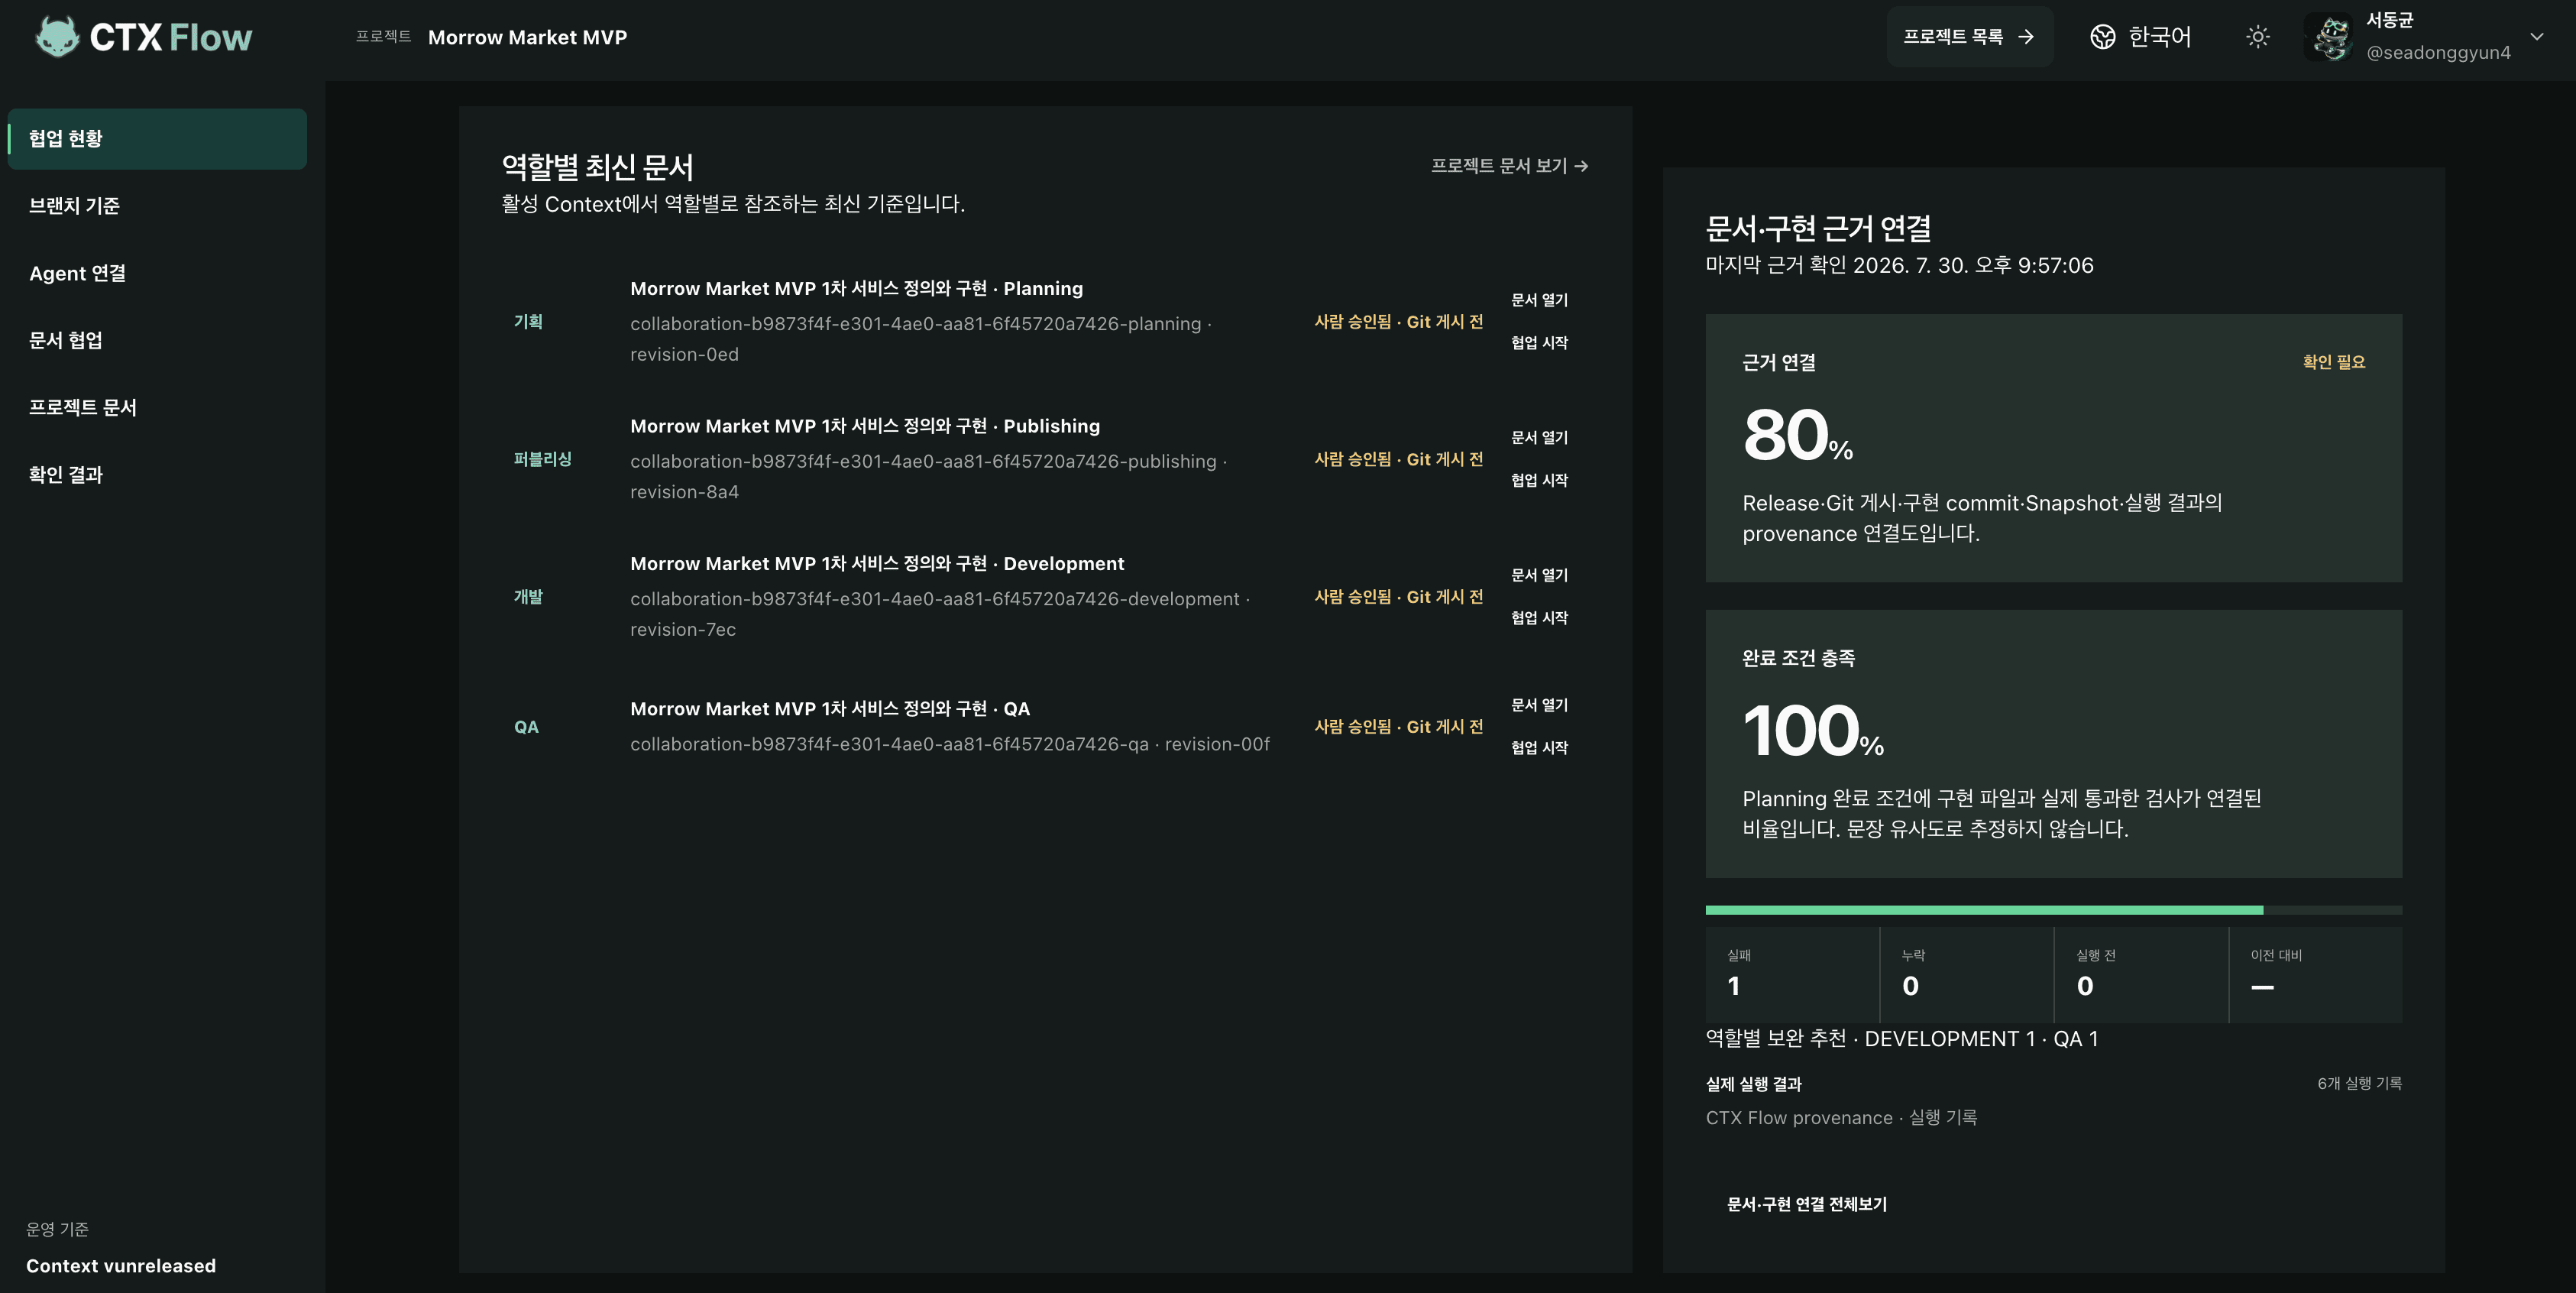Click the 역할별 보완 추천 line
The image size is (2576, 1293).
pyautogui.click(x=1901, y=1039)
